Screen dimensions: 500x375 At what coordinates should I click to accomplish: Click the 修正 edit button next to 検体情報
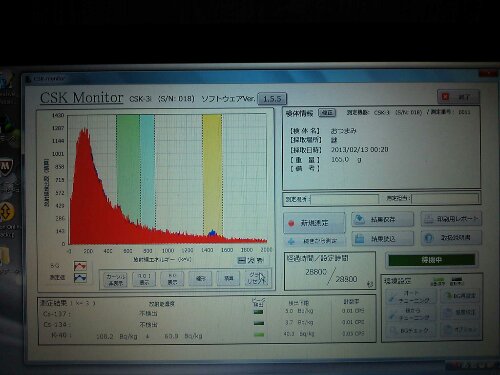point(327,113)
